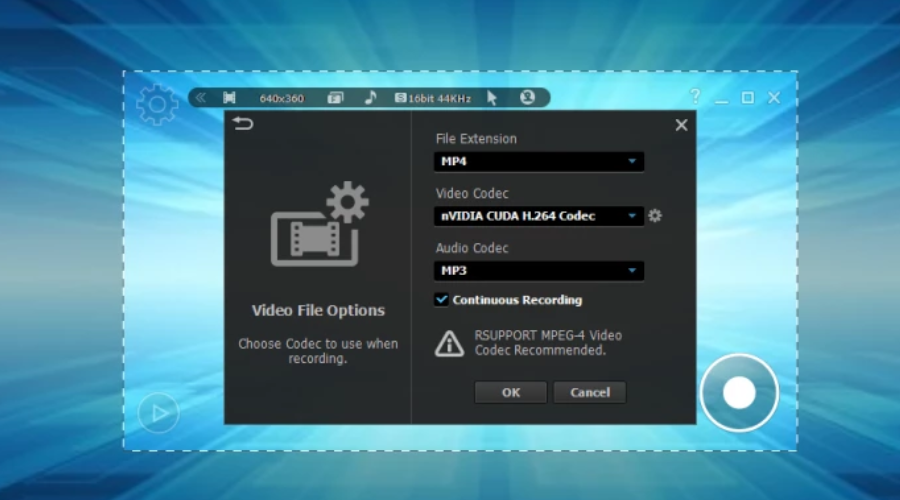Screen dimensions: 900x500
Task: Toggle the mouse cursor capture icon
Action: pos(492,98)
